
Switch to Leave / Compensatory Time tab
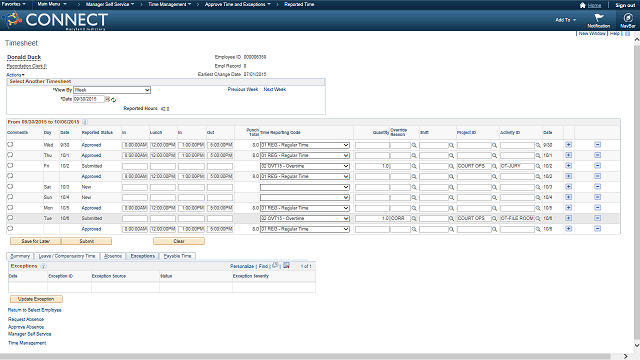(67, 256)
